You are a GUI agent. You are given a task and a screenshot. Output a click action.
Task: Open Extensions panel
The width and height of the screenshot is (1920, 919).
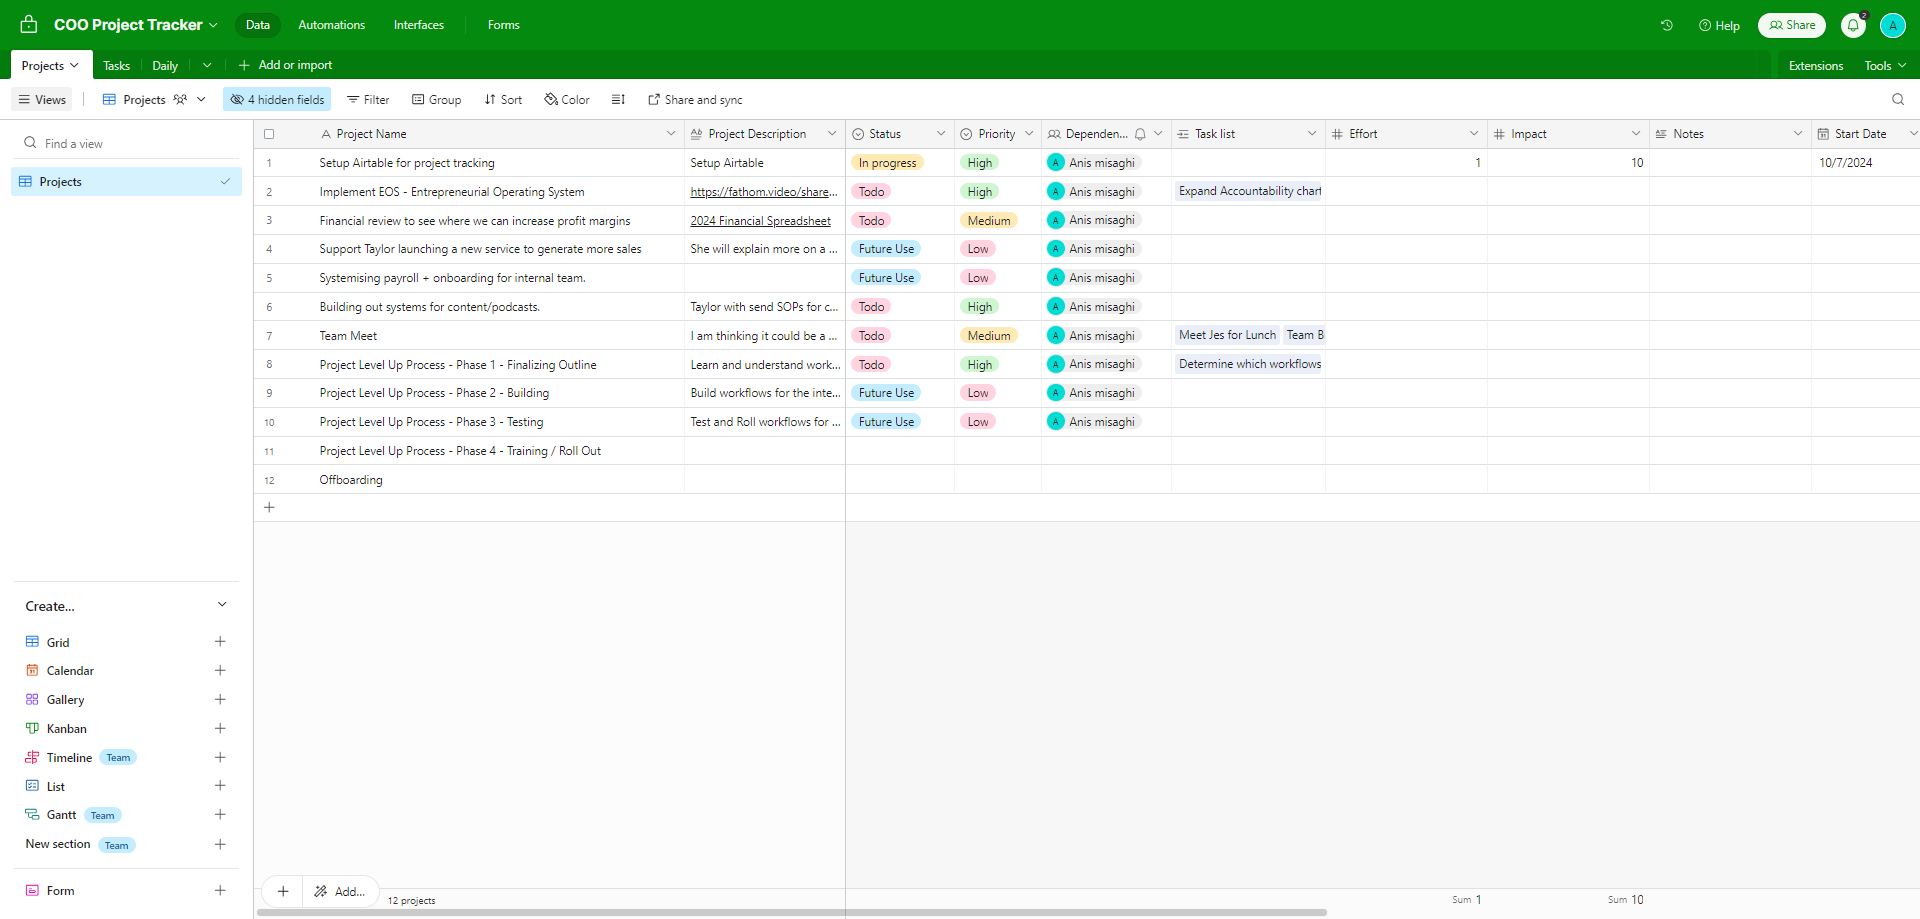pyautogui.click(x=1815, y=65)
